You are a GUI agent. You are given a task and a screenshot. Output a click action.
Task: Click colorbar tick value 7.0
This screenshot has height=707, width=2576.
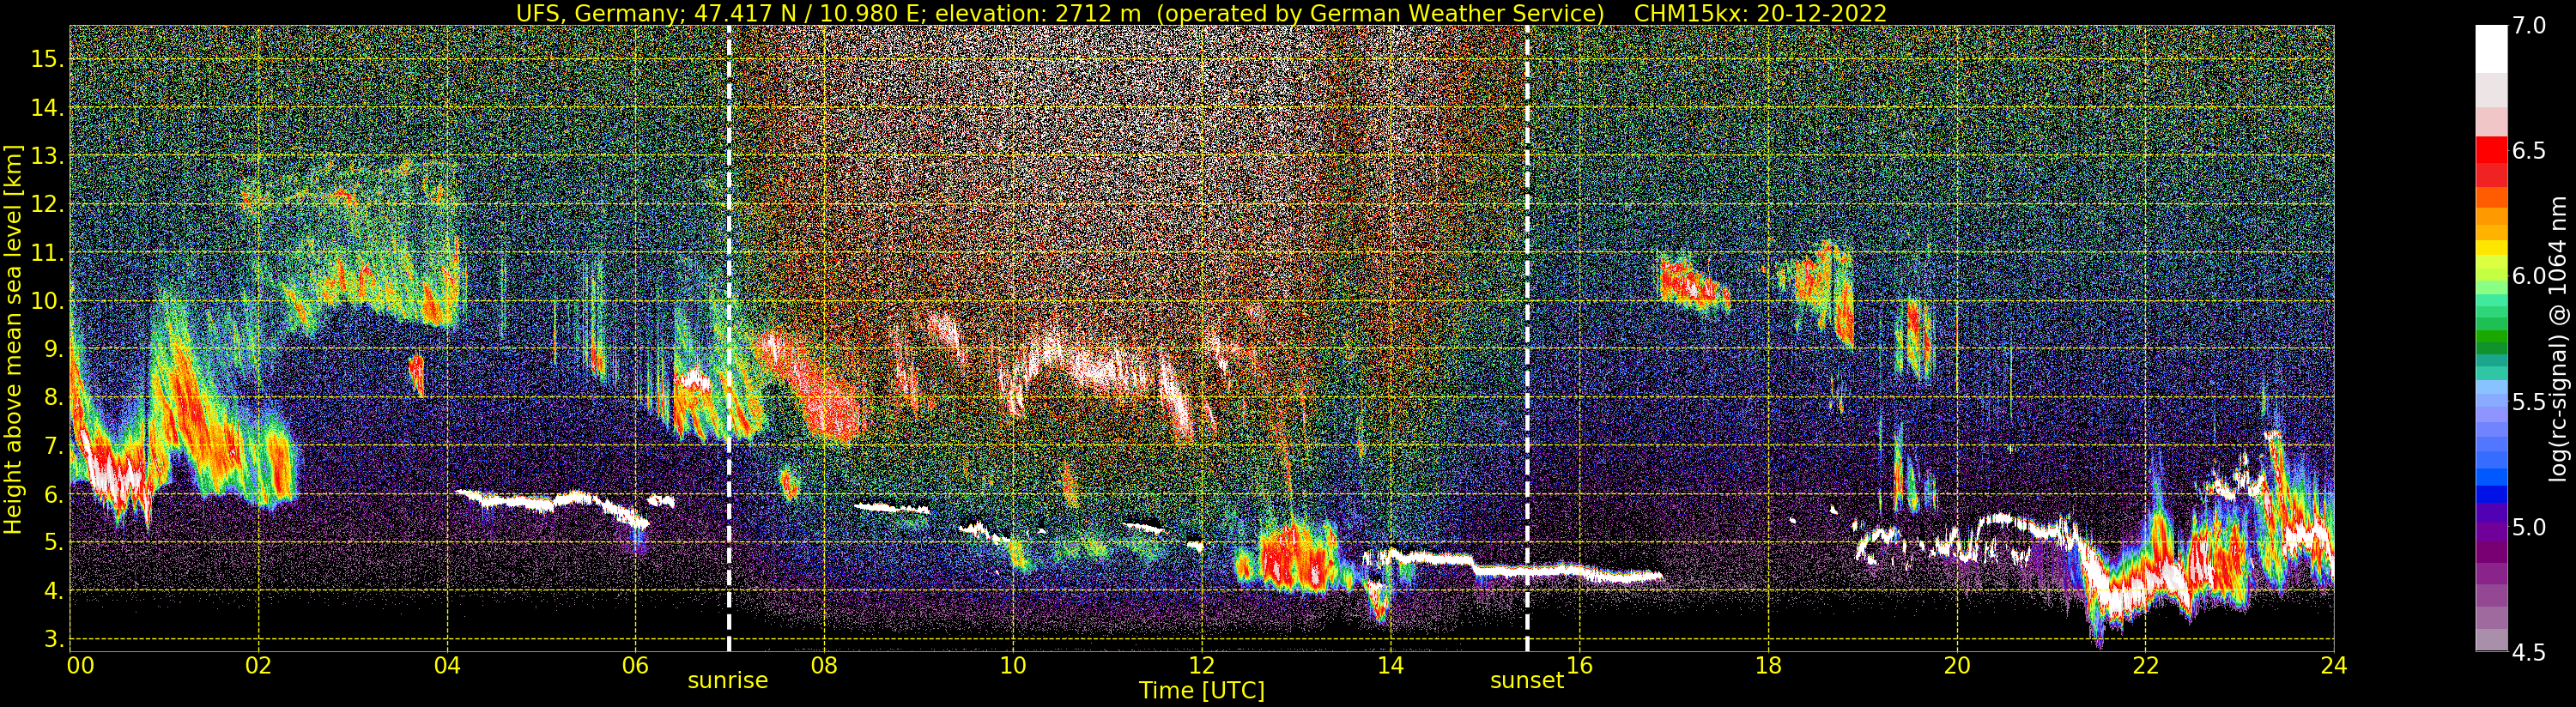[x=2528, y=26]
